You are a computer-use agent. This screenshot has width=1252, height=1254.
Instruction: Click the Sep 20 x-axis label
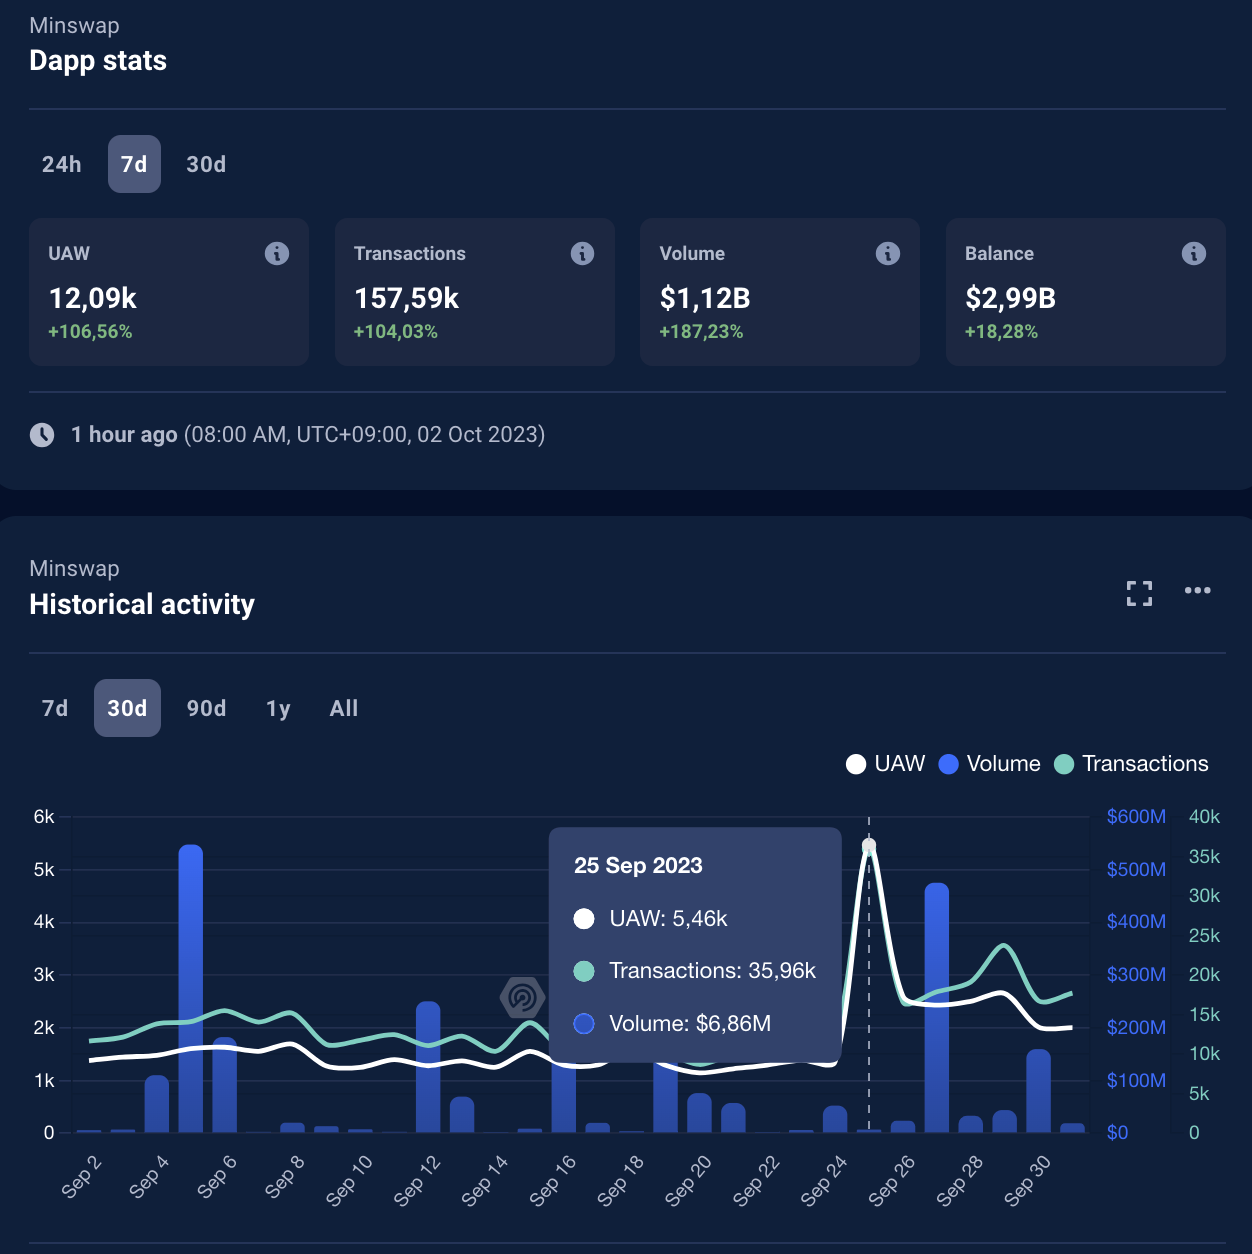click(x=689, y=1180)
